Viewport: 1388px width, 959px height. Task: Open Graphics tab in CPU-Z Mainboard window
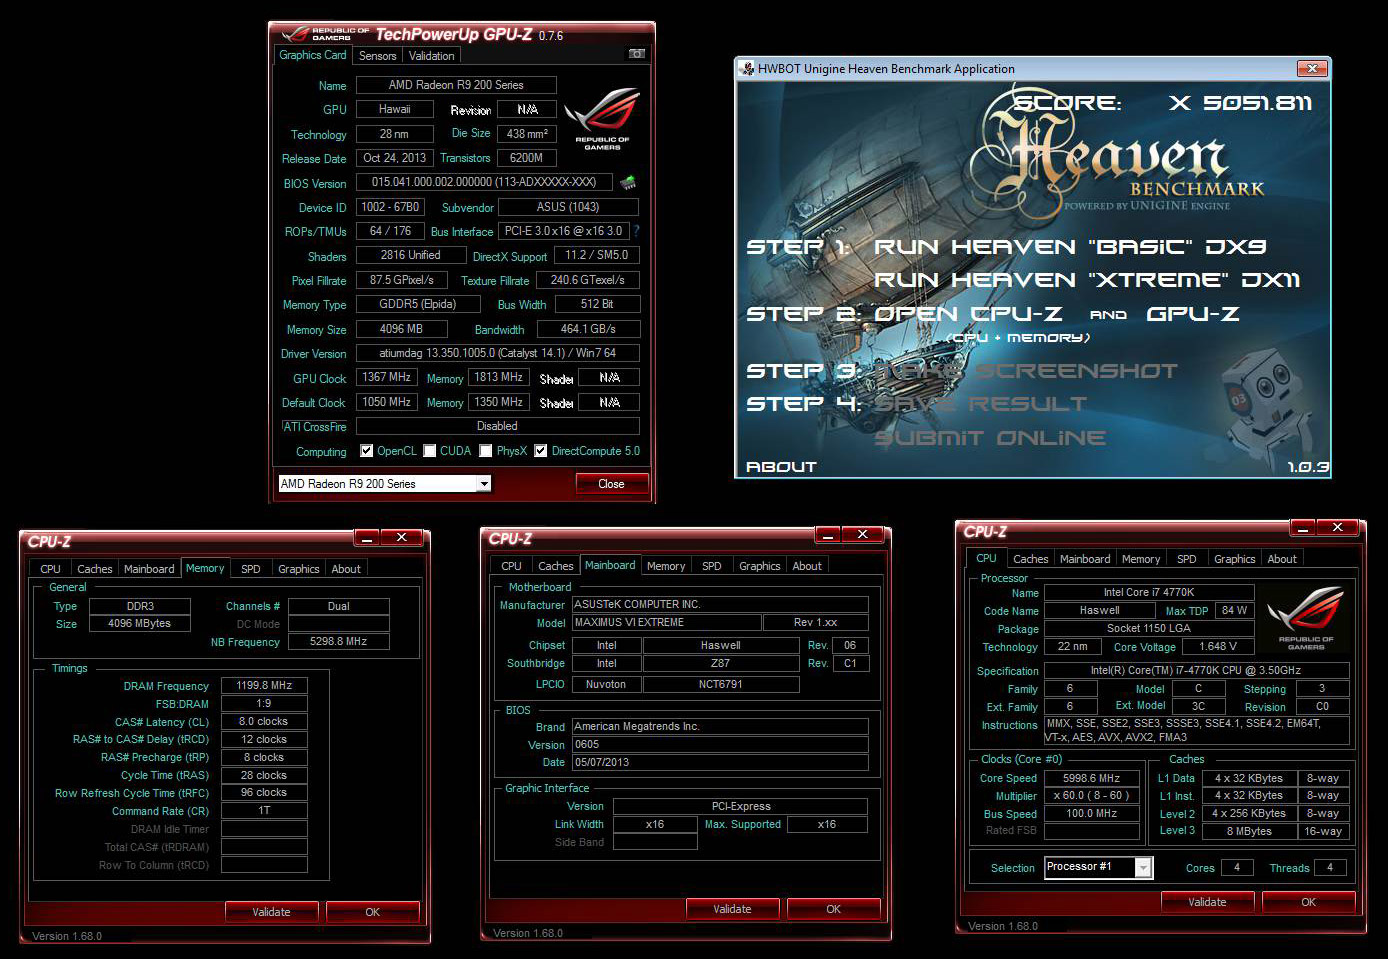click(x=760, y=566)
